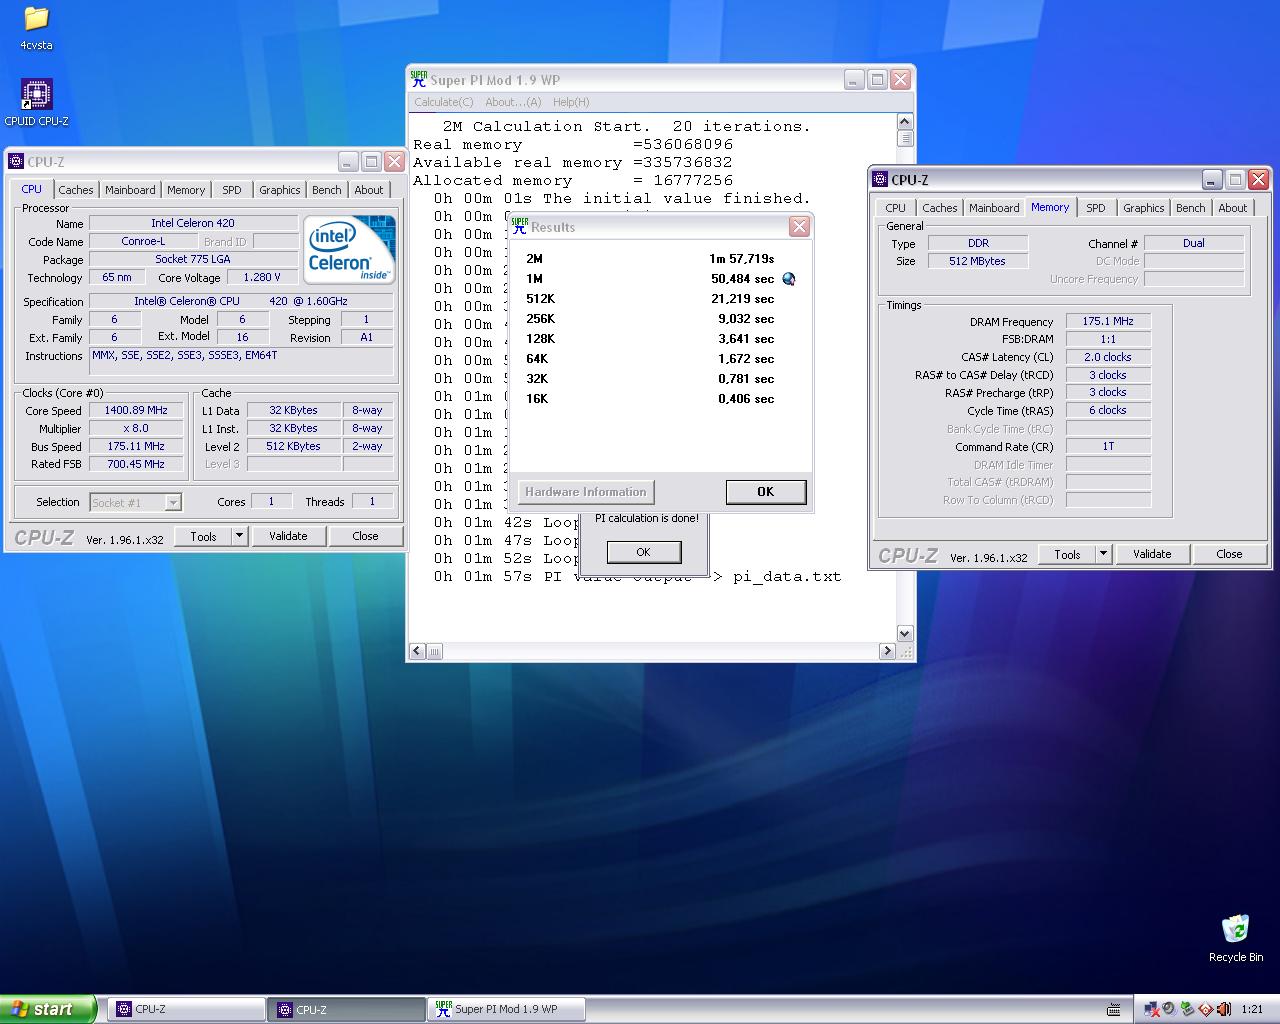The width and height of the screenshot is (1280, 1024).
Task: Switch to first CPU-Z taskbar button
Action: pyautogui.click(x=185, y=1009)
